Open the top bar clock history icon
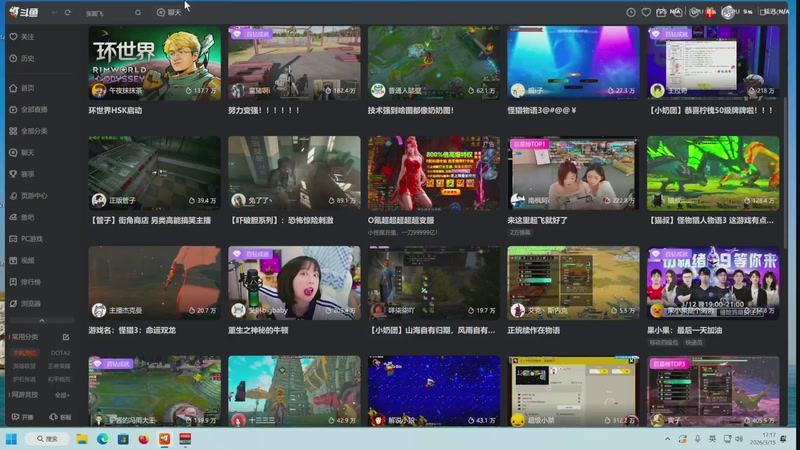 (x=631, y=12)
